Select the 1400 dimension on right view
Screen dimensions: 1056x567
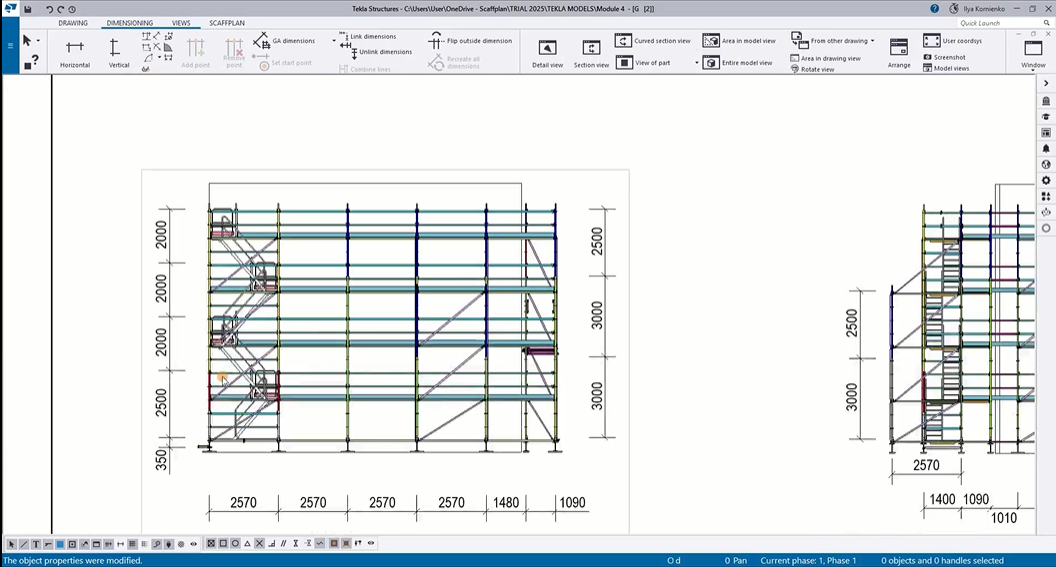tap(942, 499)
